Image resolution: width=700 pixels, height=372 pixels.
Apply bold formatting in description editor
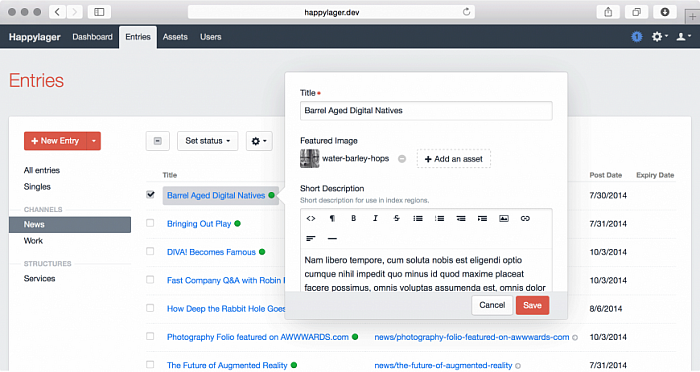(354, 218)
